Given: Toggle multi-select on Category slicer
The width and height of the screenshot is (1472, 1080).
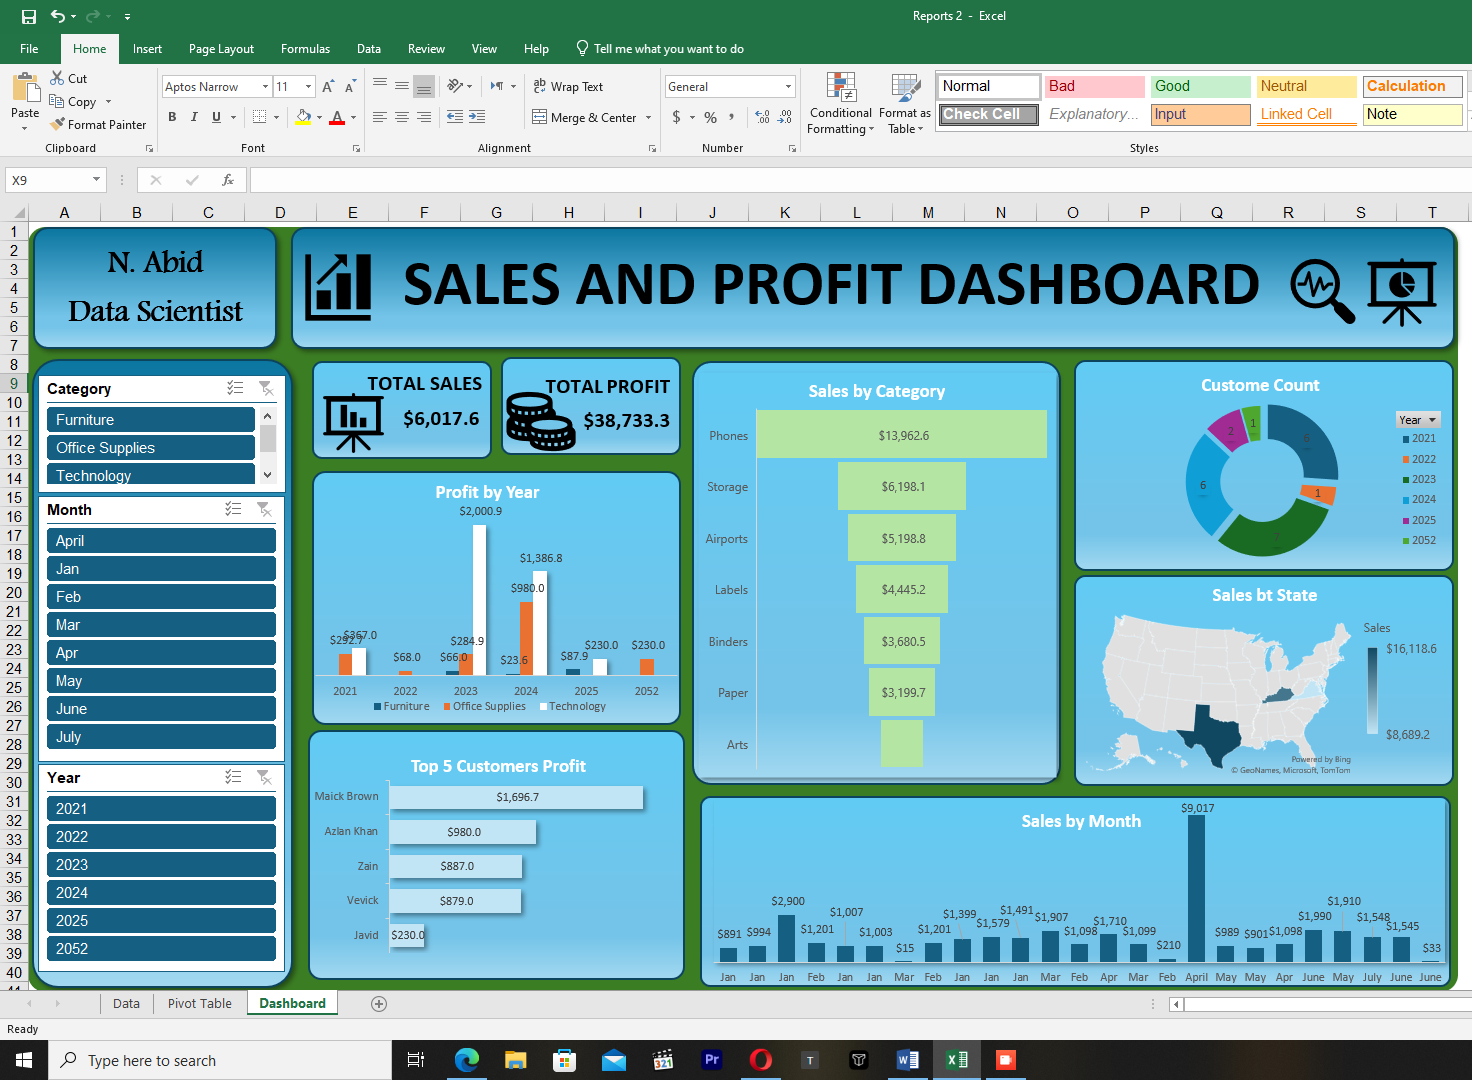Looking at the screenshot, I should (x=235, y=388).
